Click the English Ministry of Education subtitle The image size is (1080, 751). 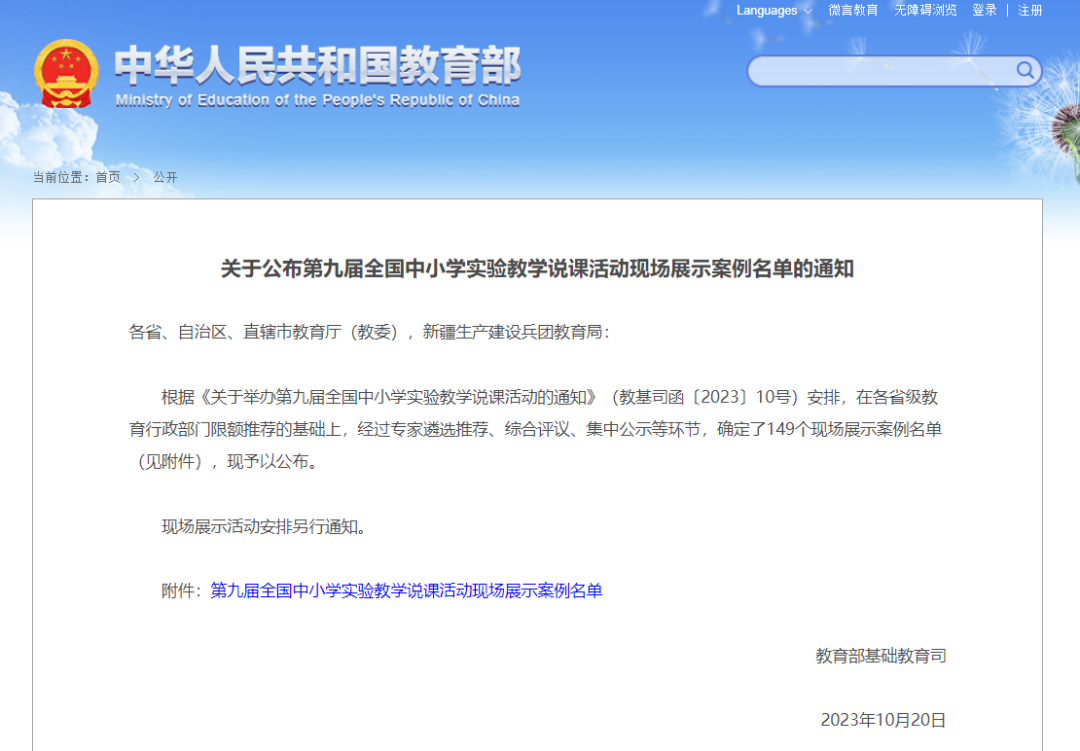(317, 100)
